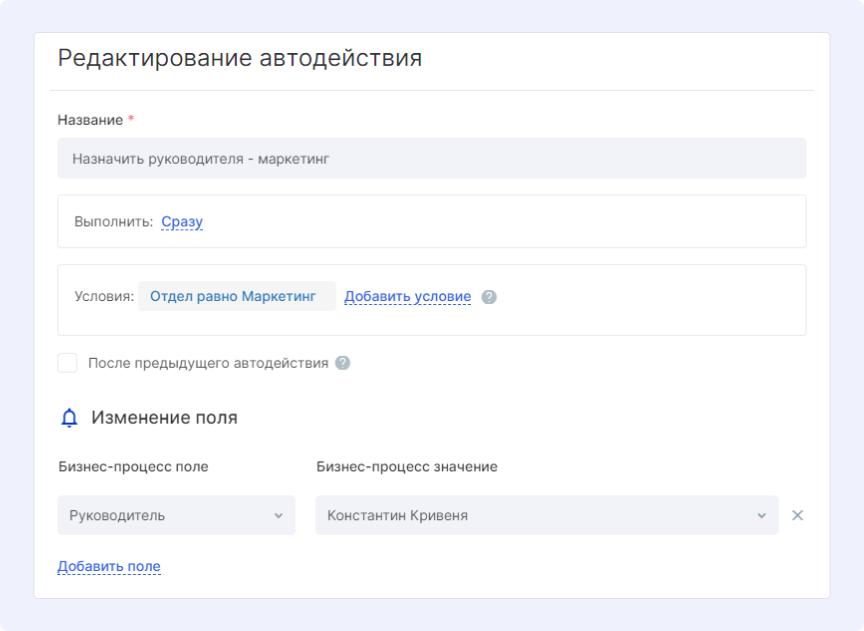Click the Добавить поле link
The width and height of the screenshot is (864, 631).
point(109,567)
